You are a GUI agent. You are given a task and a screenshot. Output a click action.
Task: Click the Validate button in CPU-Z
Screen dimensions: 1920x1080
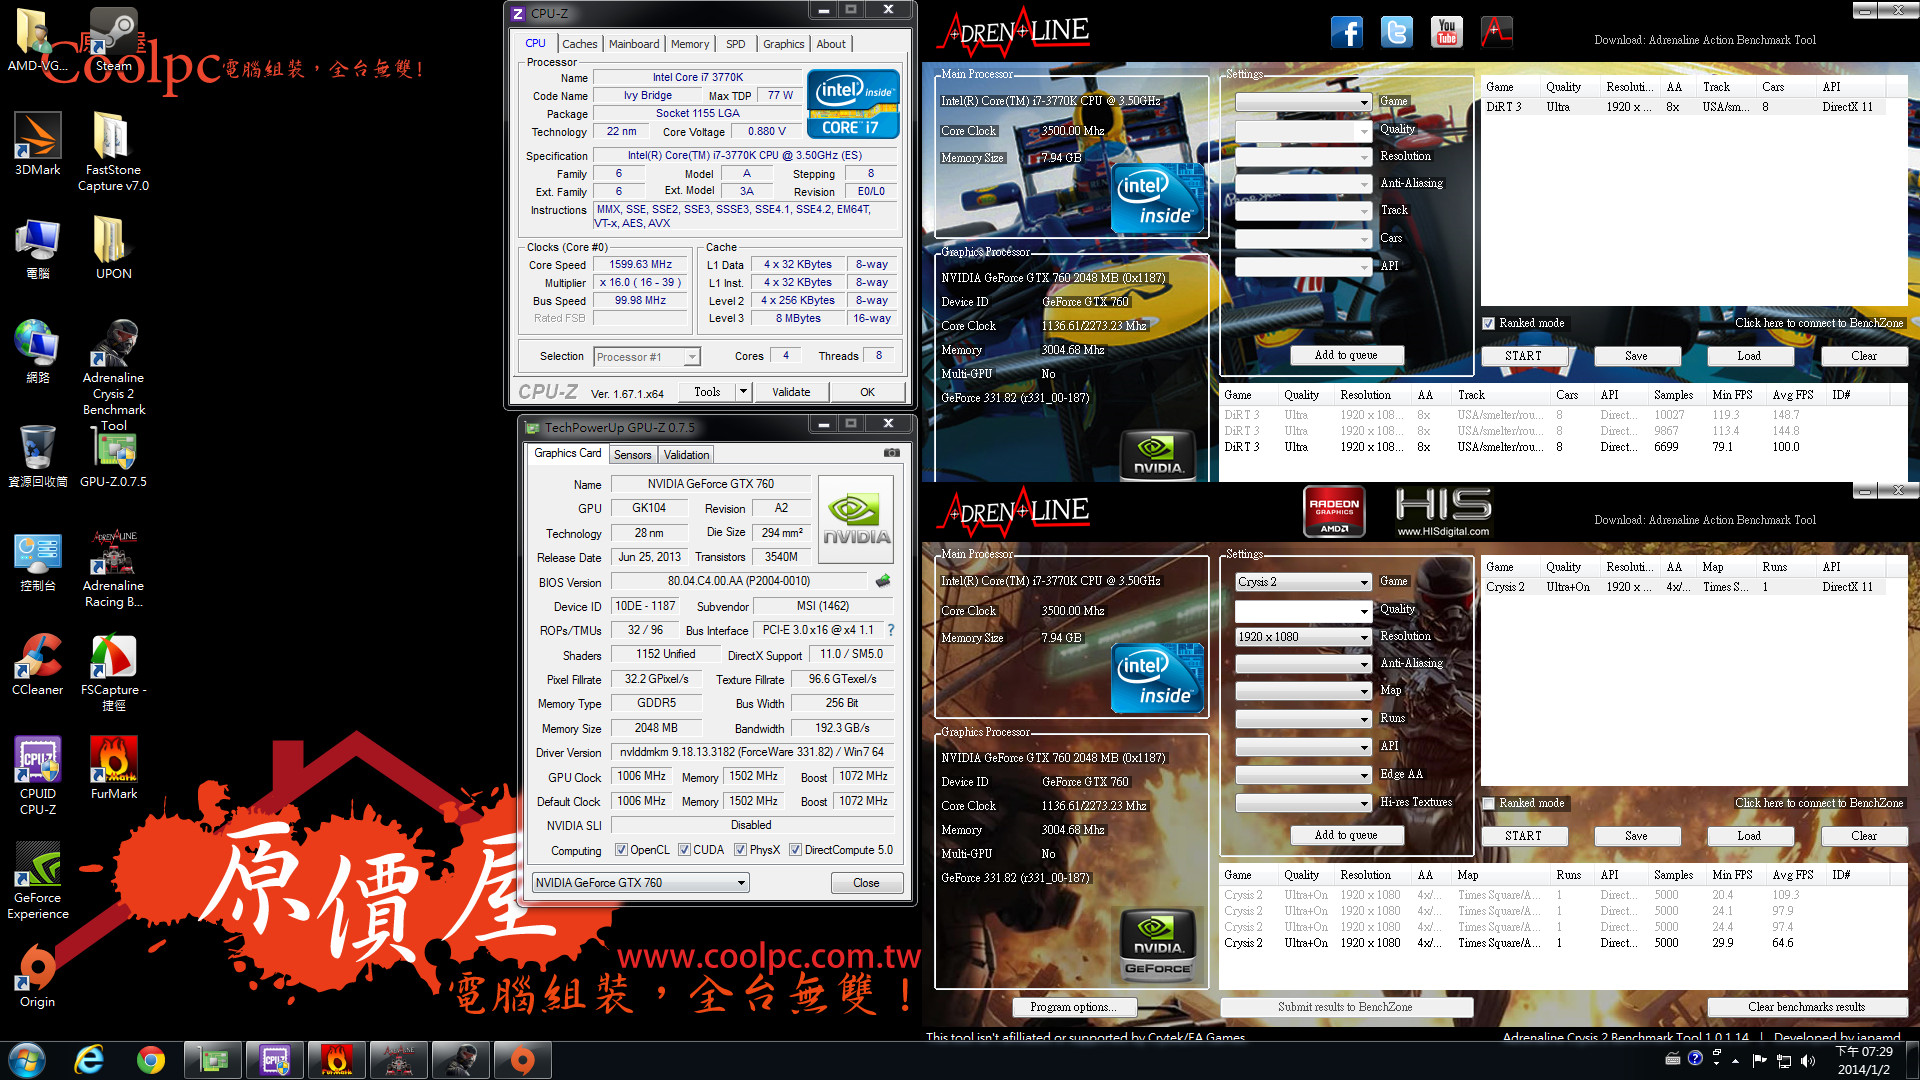coord(791,392)
